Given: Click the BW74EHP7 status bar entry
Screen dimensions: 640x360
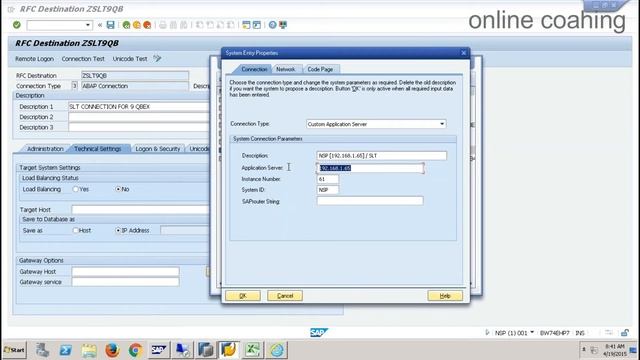Looking at the screenshot, I should (554, 333).
